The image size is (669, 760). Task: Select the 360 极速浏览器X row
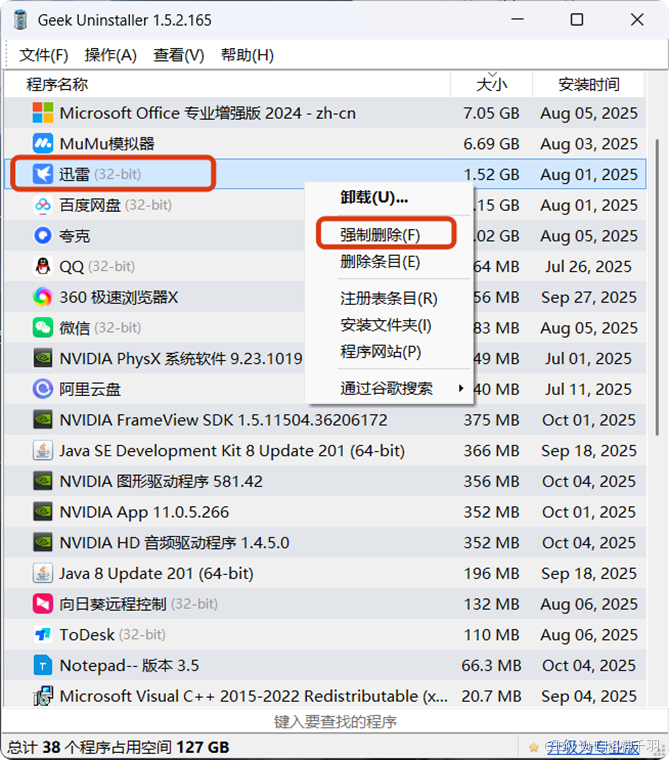click(x=325, y=297)
